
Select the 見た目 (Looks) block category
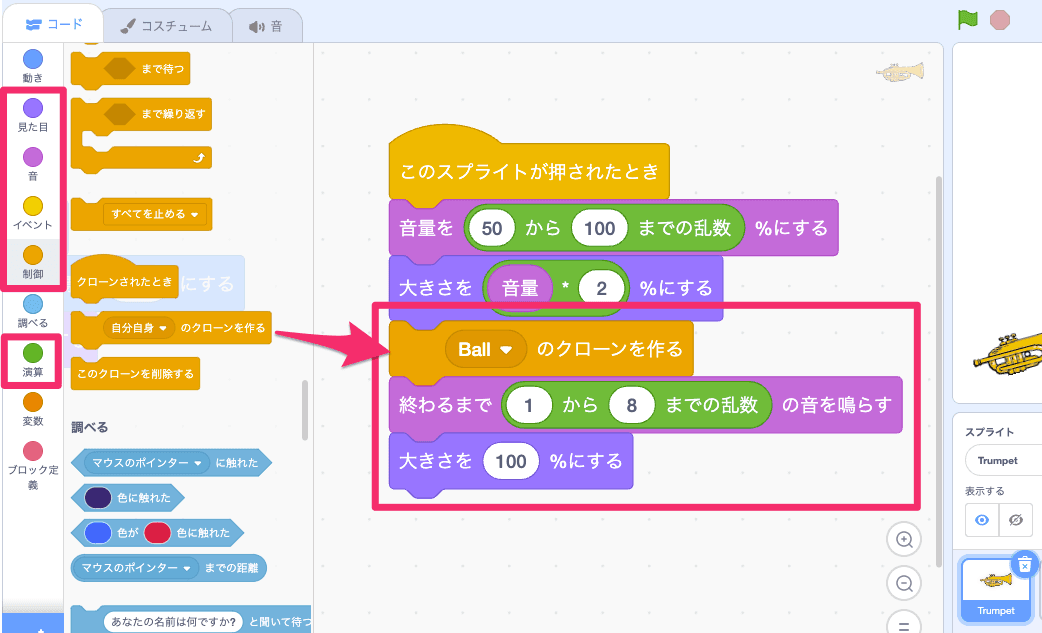pyautogui.click(x=31, y=115)
